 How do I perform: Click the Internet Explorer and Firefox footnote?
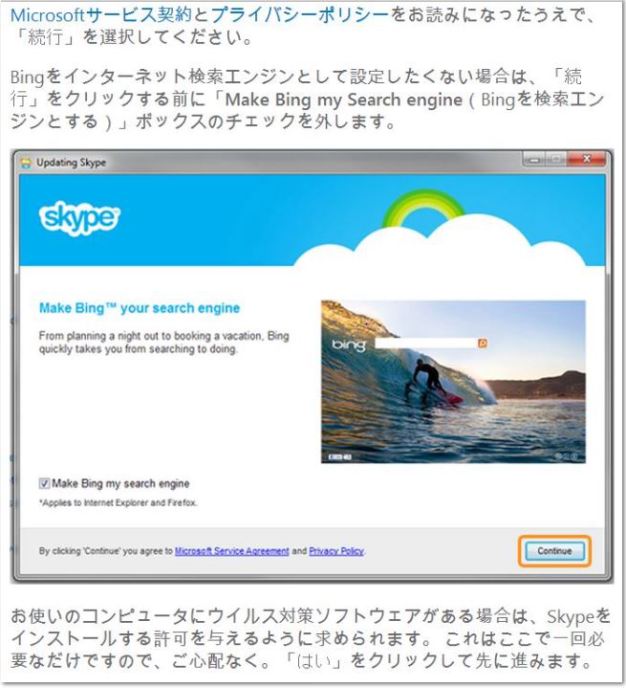click(118, 503)
